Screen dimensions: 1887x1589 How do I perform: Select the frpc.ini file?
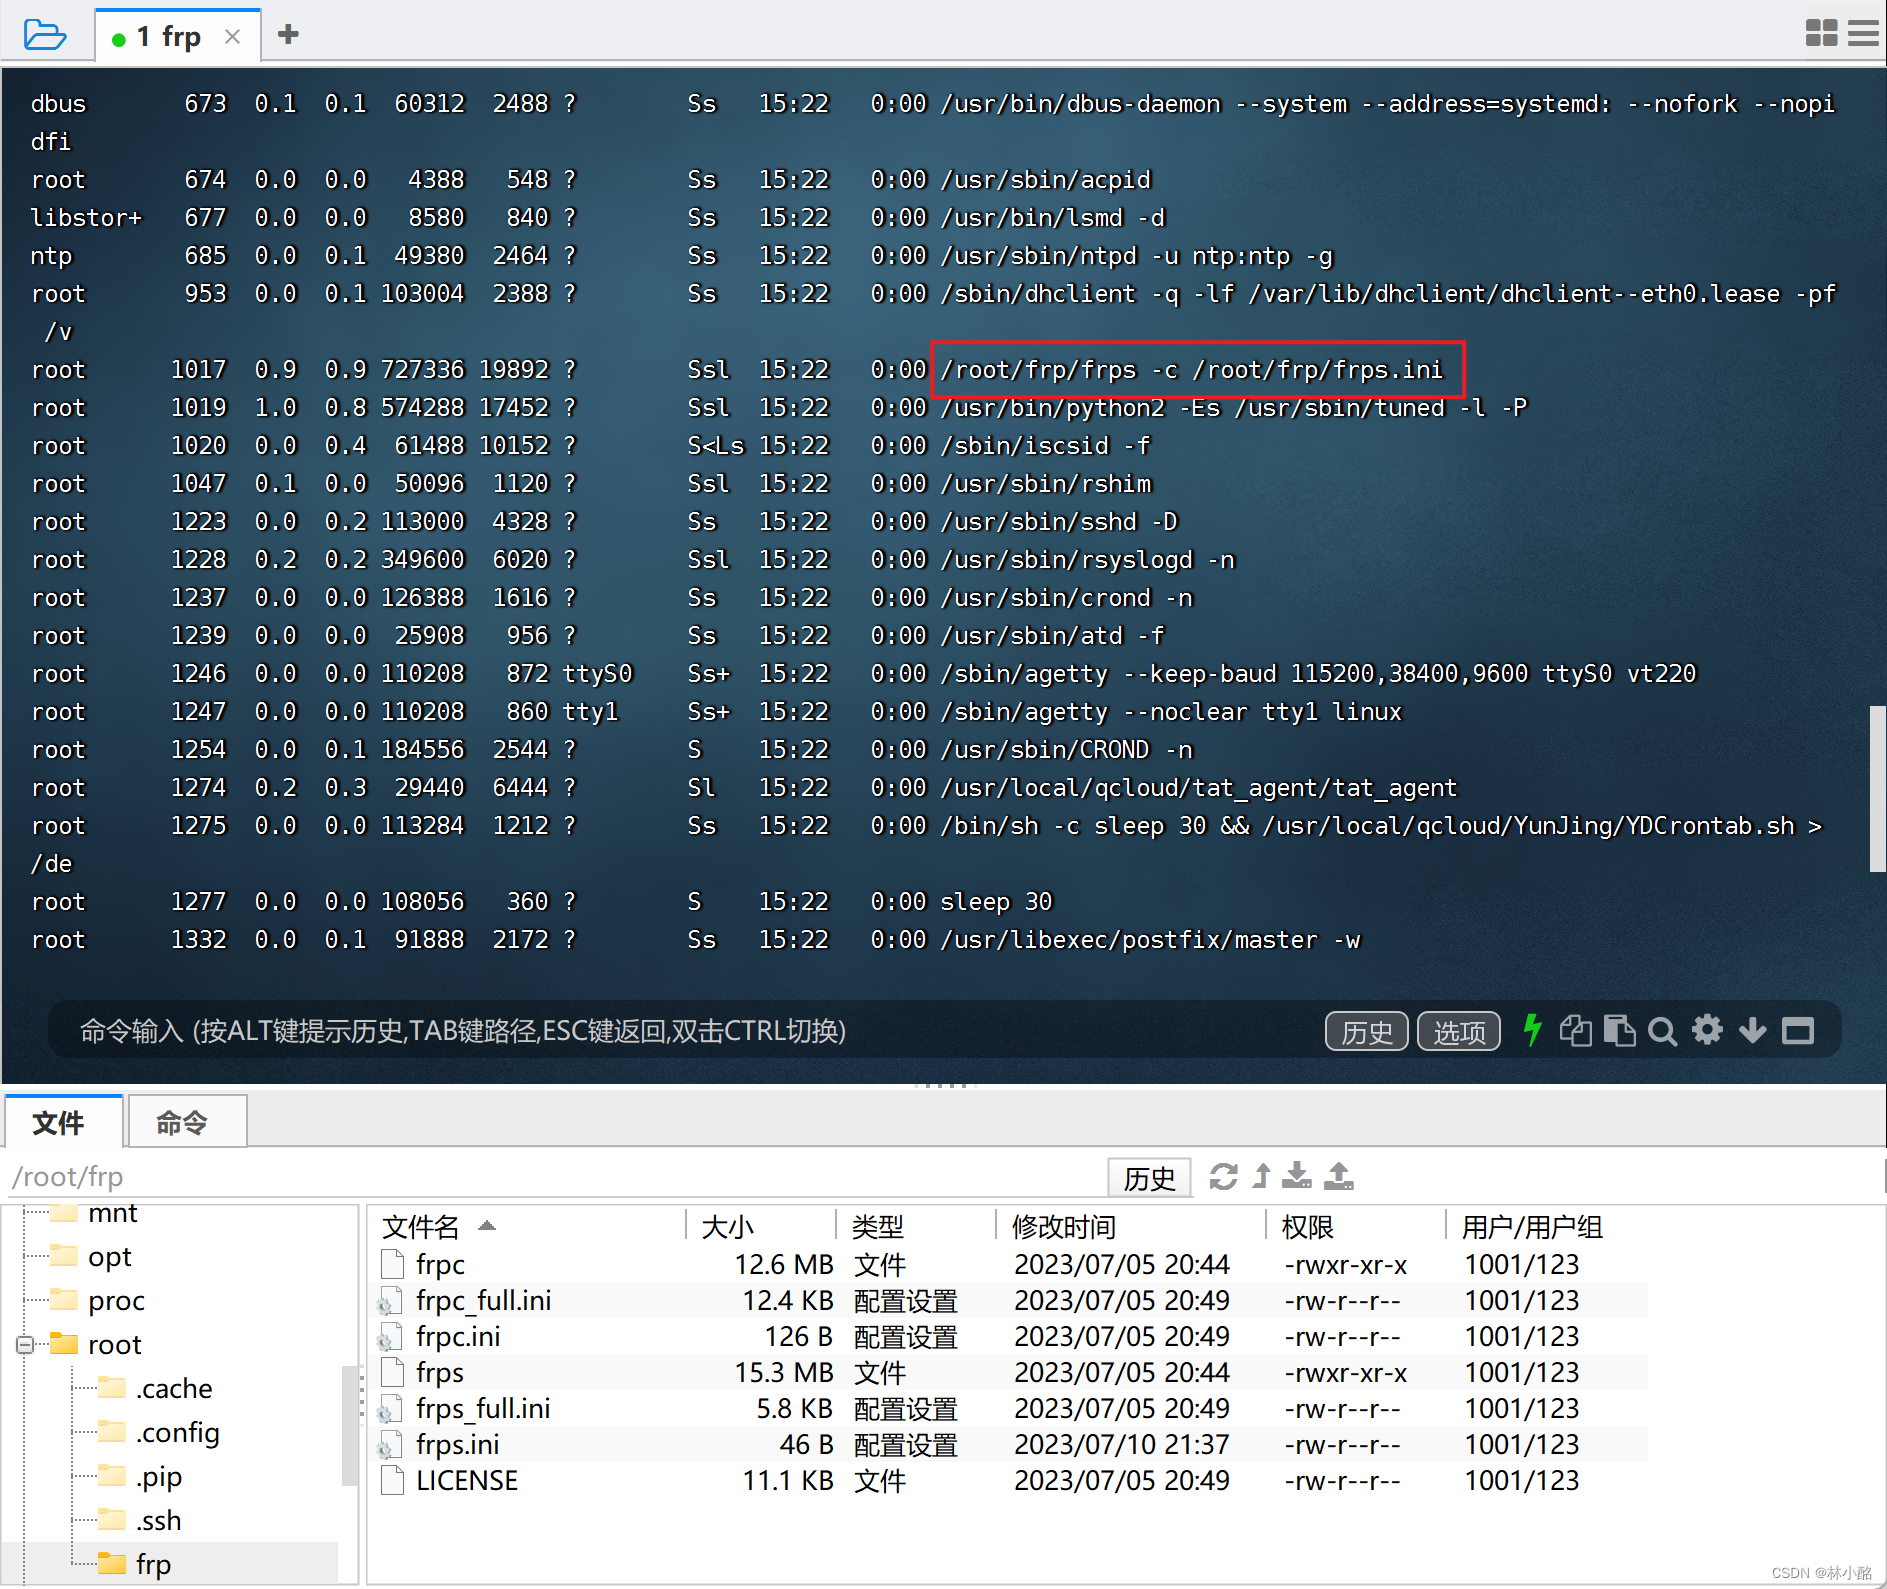coord(1010,1337)
